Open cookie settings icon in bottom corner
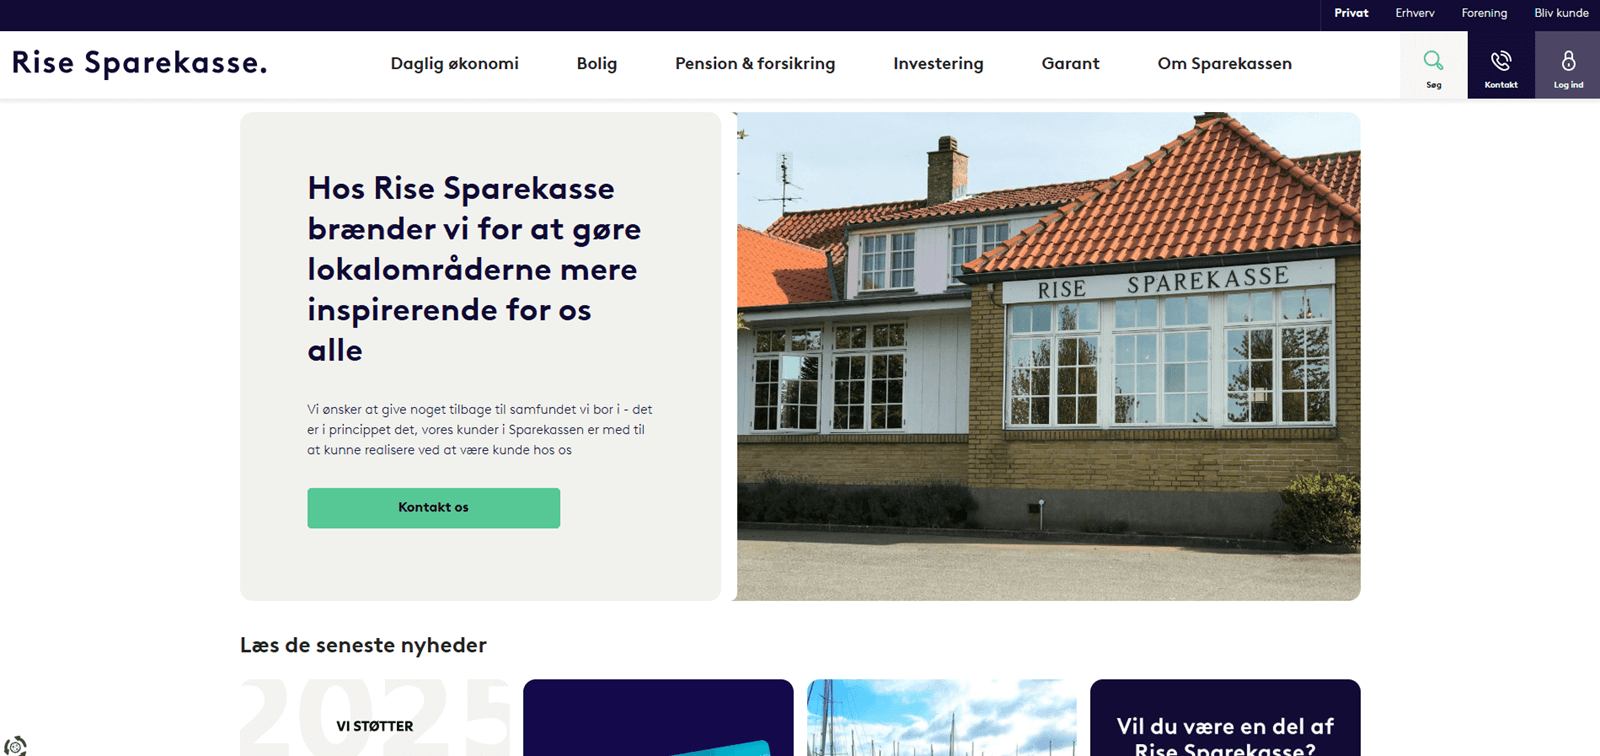Image resolution: width=1600 pixels, height=756 pixels. [x=15, y=745]
